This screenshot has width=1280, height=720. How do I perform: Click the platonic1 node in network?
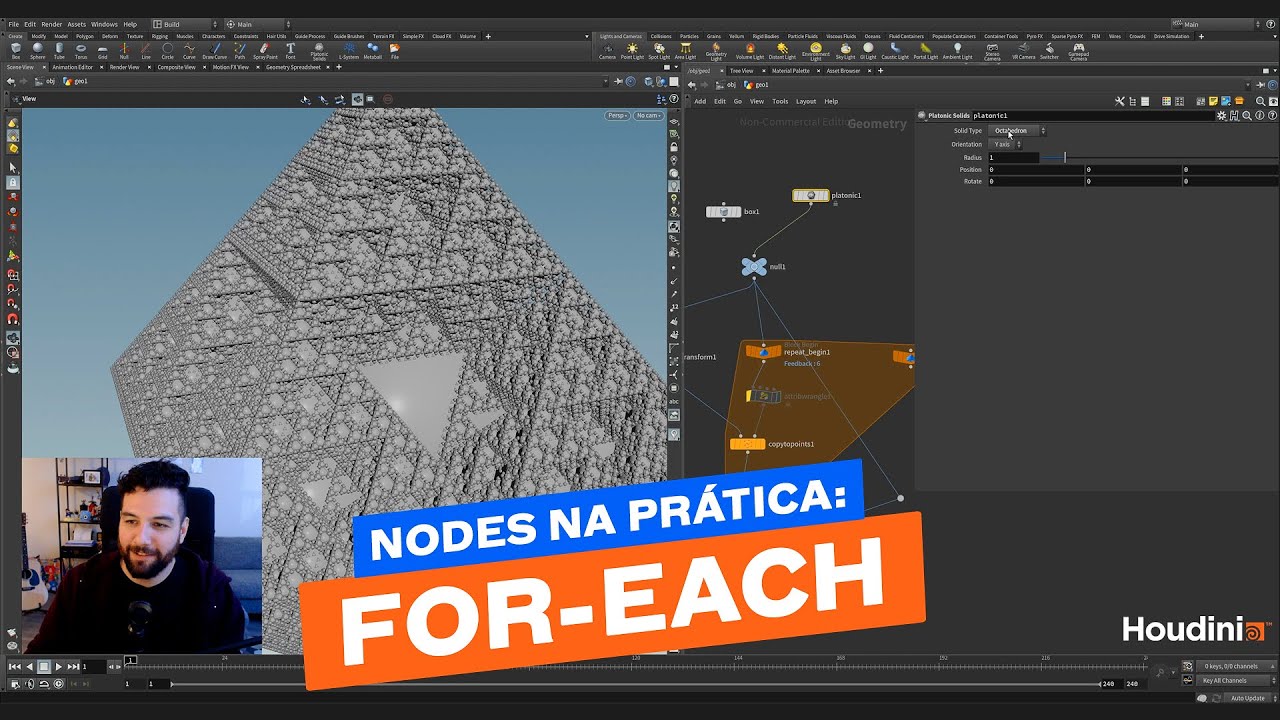coord(811,196)
